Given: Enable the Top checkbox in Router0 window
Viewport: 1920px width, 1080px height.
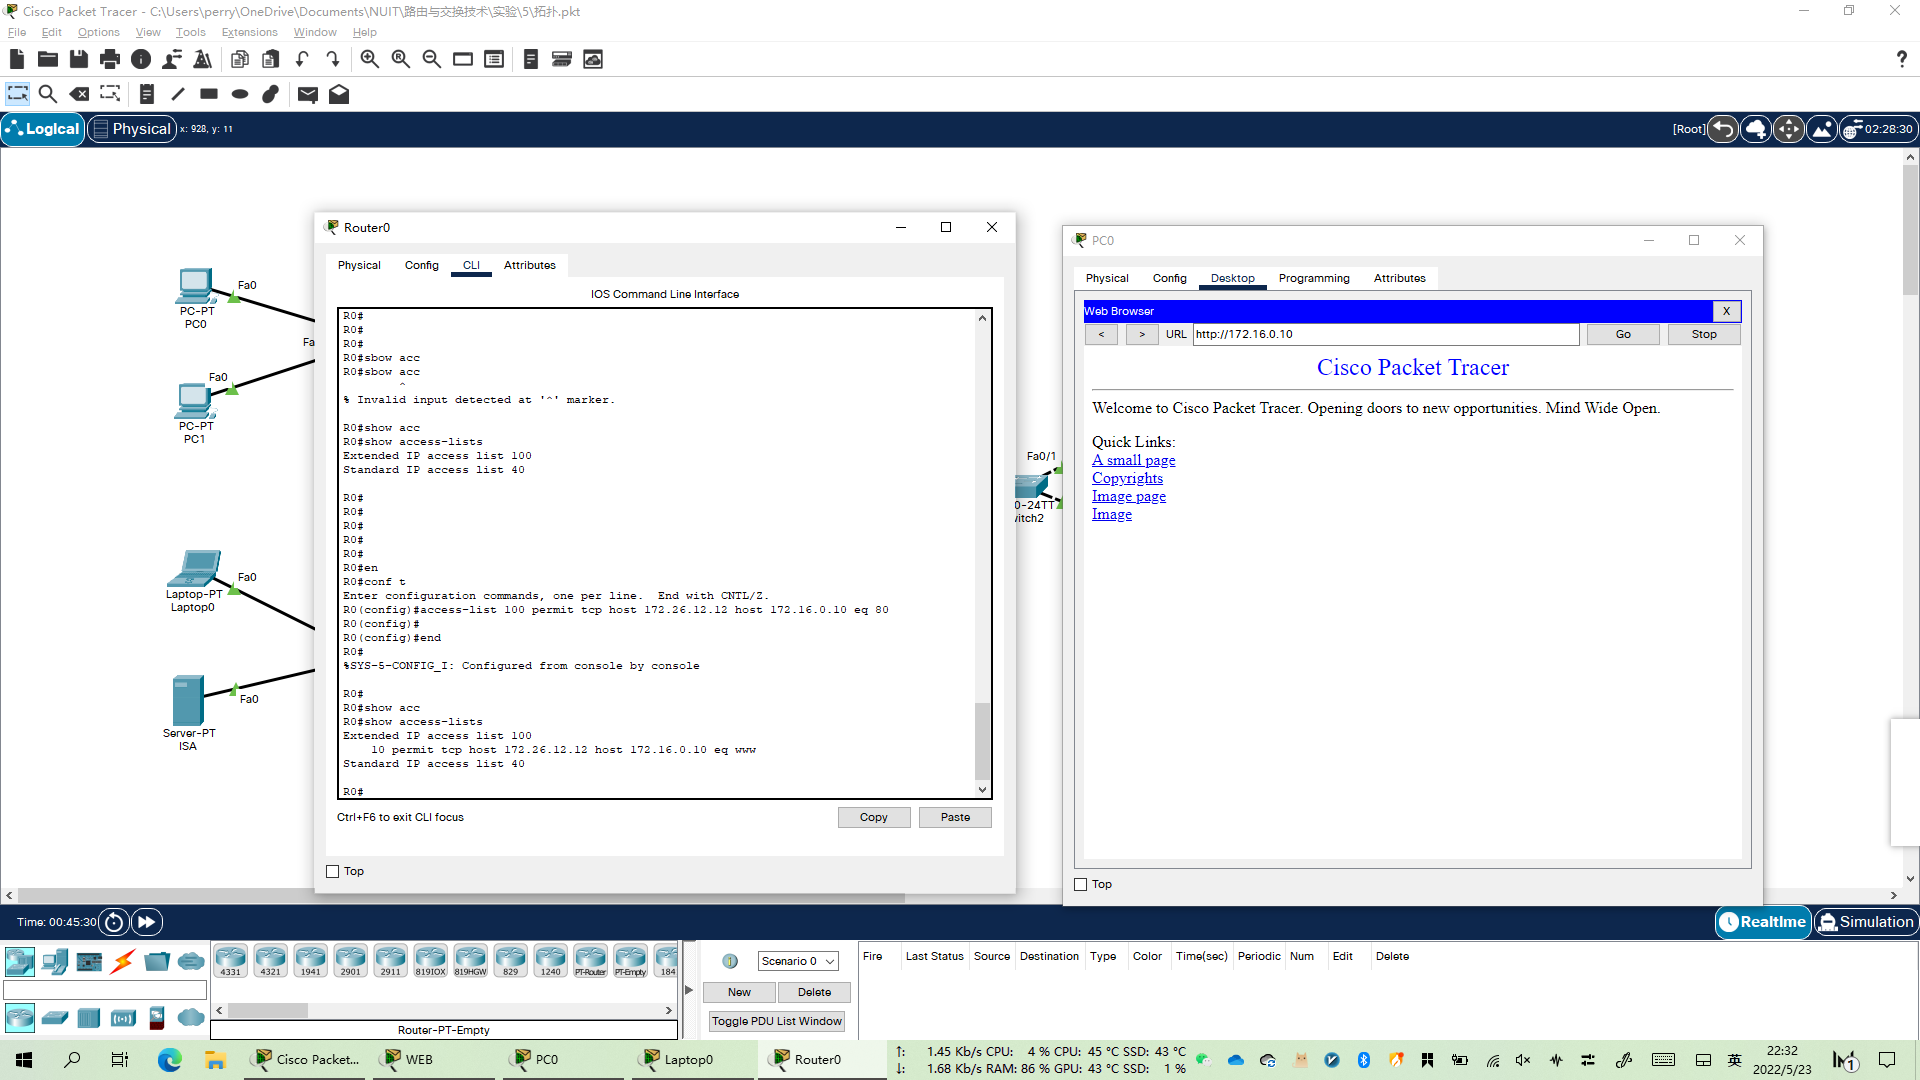Looking at the screenshot, I should click(333, 872).
